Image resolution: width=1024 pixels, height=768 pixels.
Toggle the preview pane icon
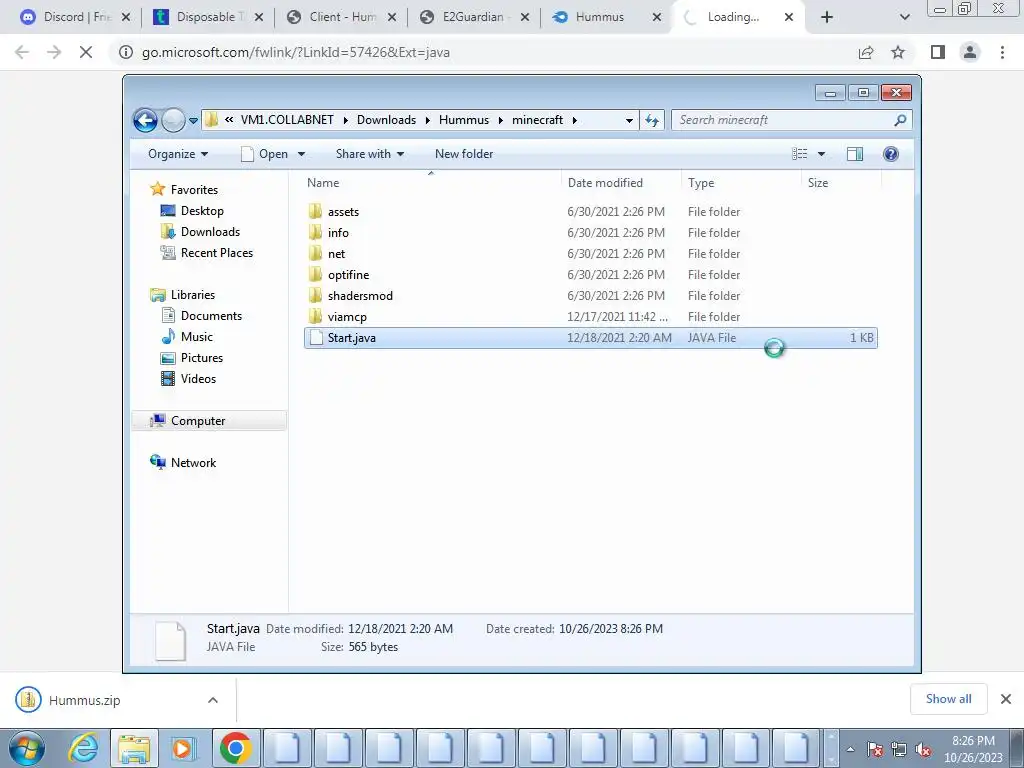tap(855, 154)
